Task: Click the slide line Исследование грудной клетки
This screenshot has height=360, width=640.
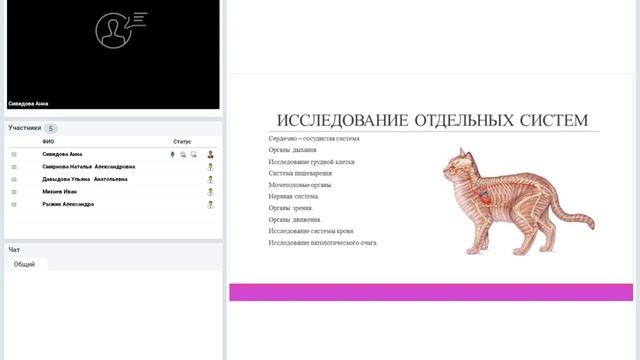Action: tap(311, 162)
